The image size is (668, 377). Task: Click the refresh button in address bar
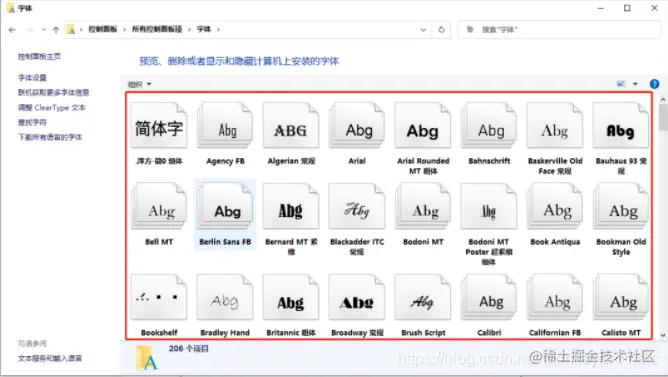click(x=441, y=29)
